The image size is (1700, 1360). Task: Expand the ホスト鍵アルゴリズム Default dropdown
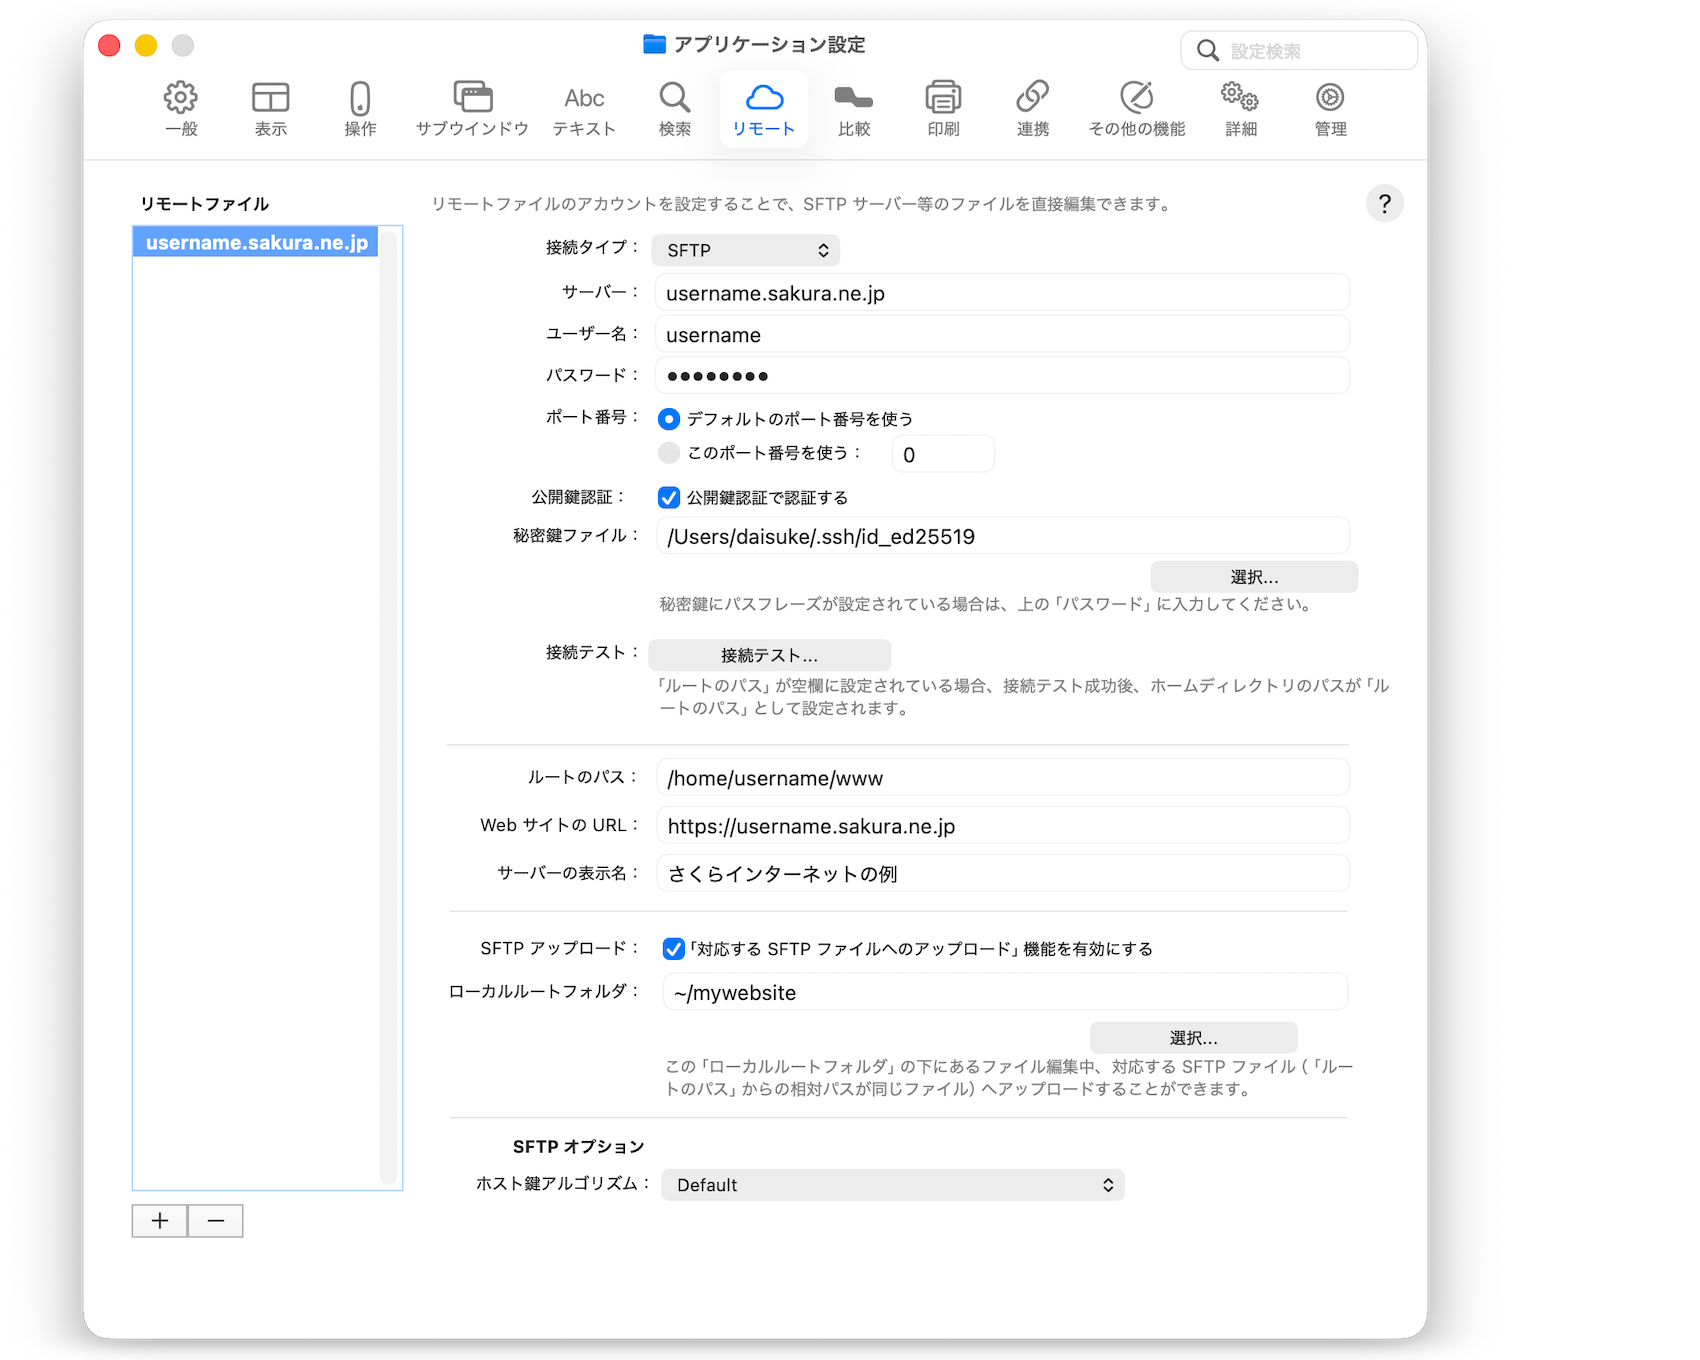(x=892, y=1185)
